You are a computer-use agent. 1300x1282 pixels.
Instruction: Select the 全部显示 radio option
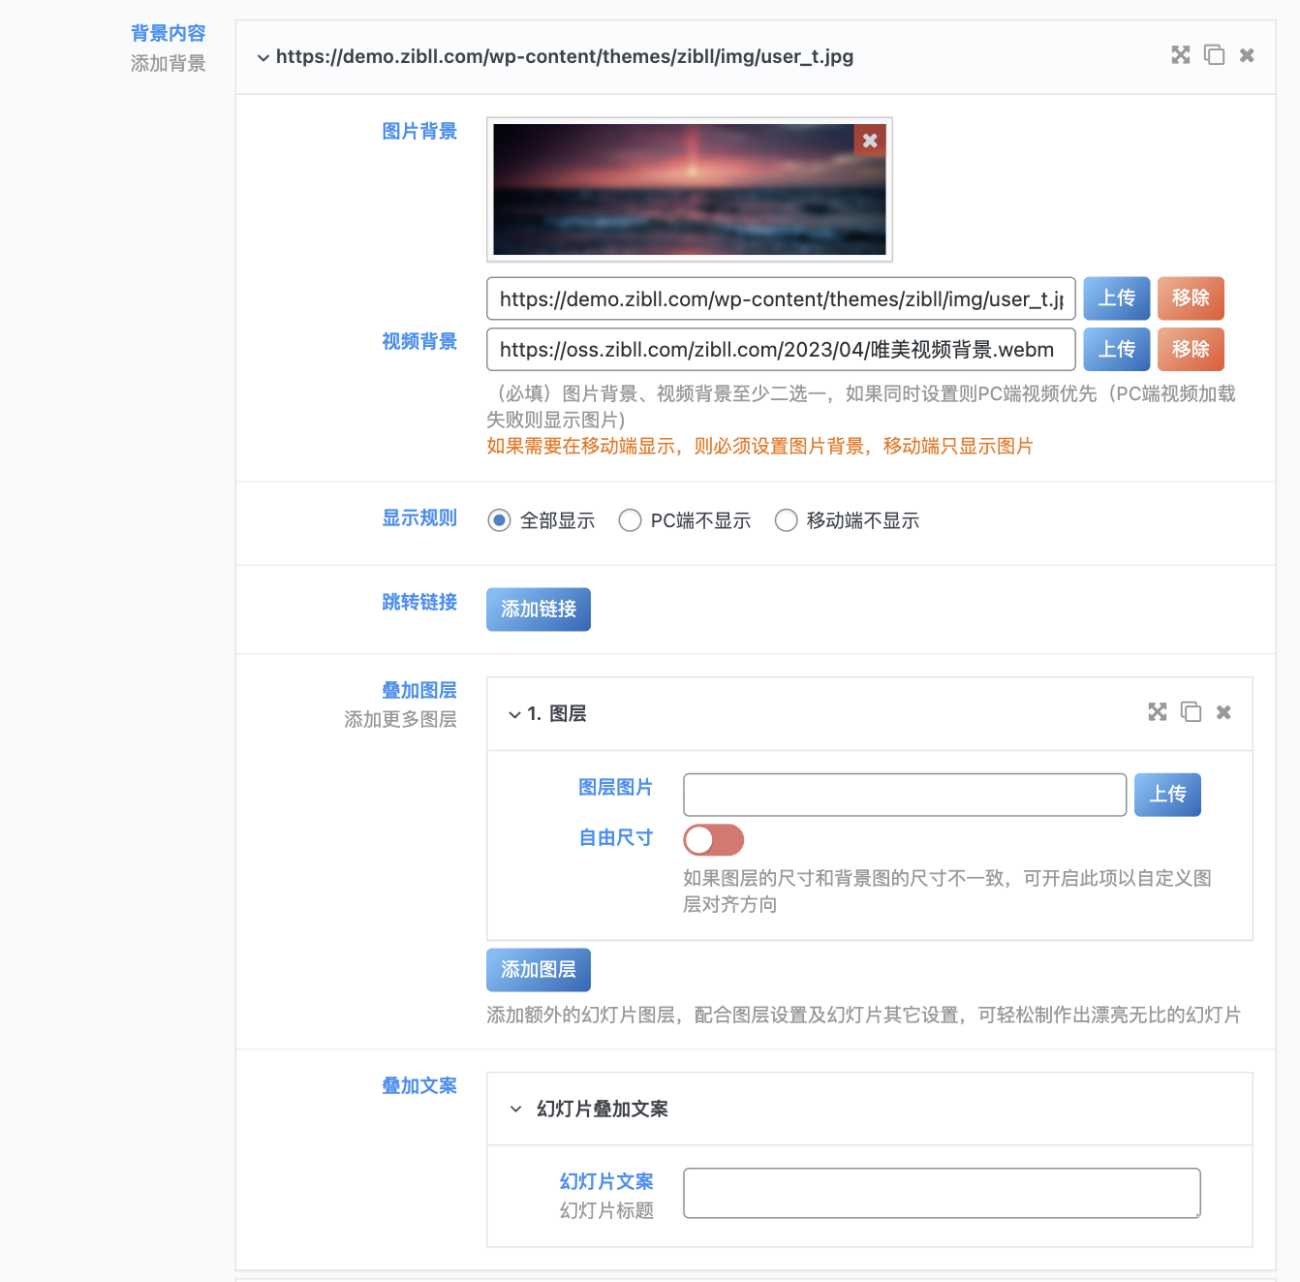[x=499, y=521]
